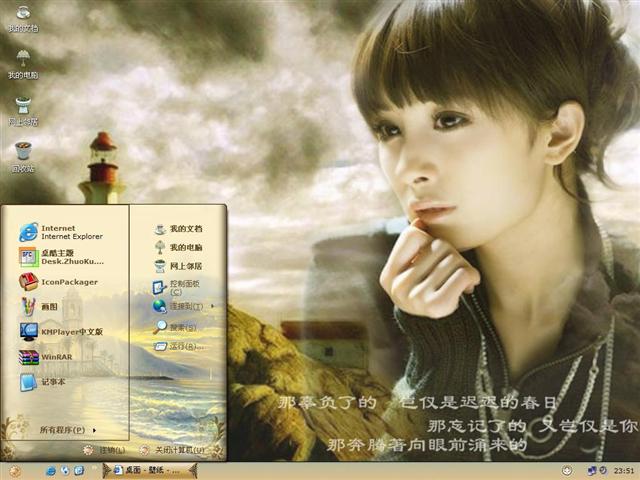Click the 注销(L) log off button
640x480 pixels.
click(104, 450)
